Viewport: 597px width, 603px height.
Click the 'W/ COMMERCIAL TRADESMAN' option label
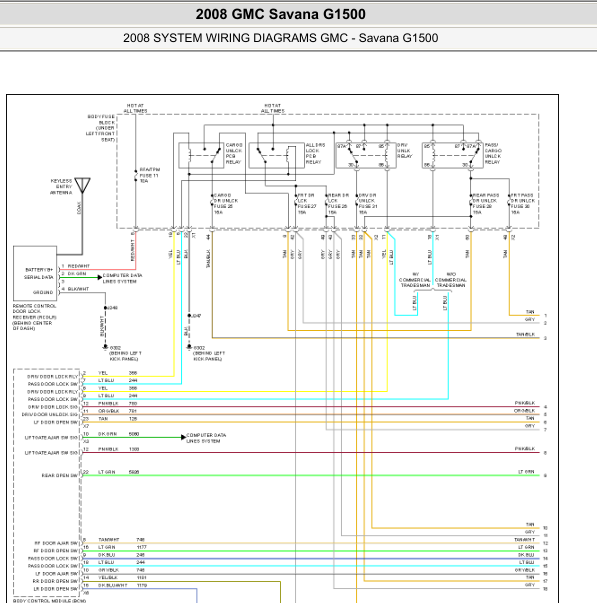[x=415, y=280]
